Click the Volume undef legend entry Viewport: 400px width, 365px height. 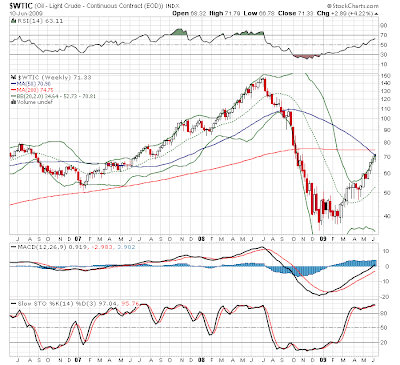[32, 102]
